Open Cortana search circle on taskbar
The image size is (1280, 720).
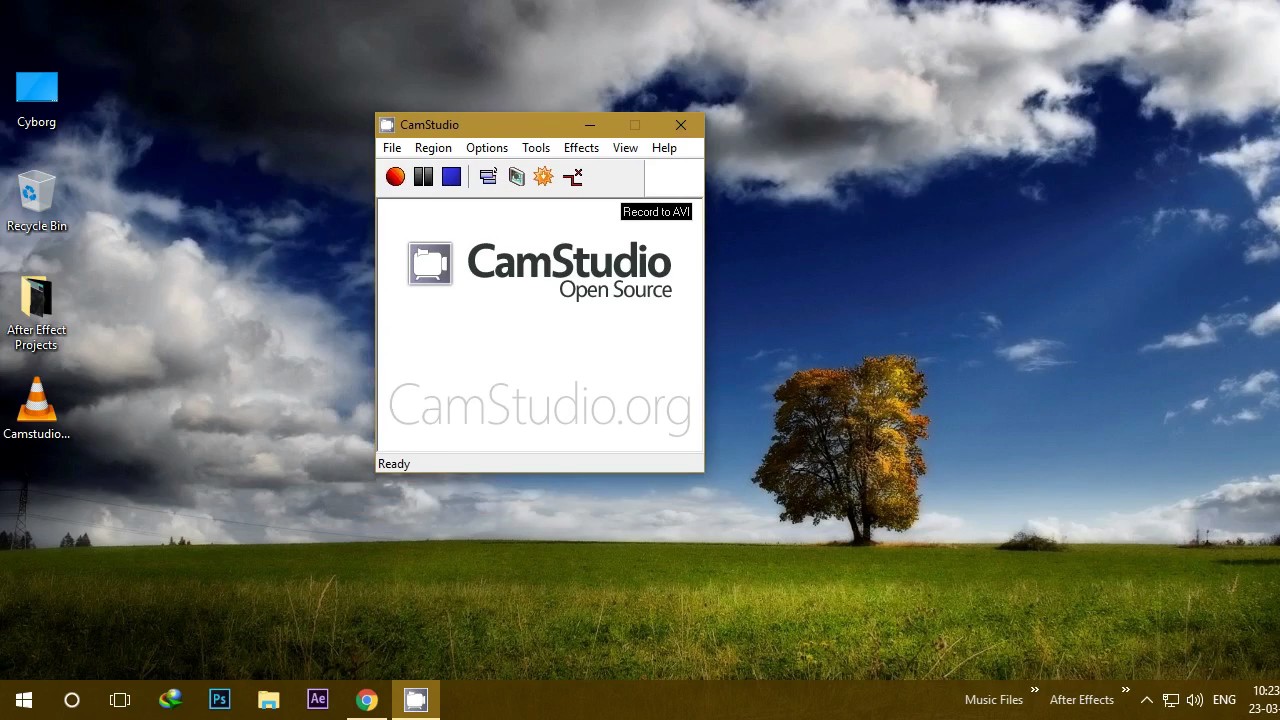pyautogui.click(x=72, y=700)
